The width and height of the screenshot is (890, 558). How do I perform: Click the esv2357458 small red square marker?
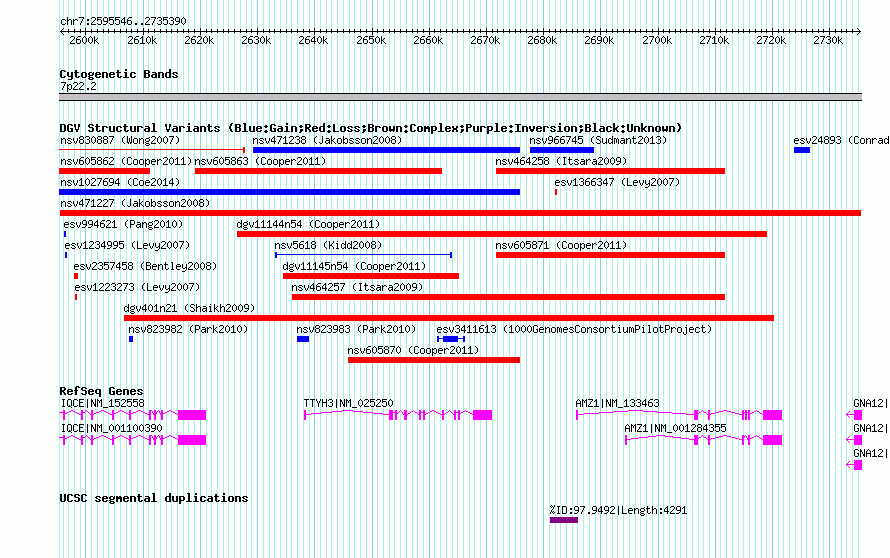coord(76,276)
